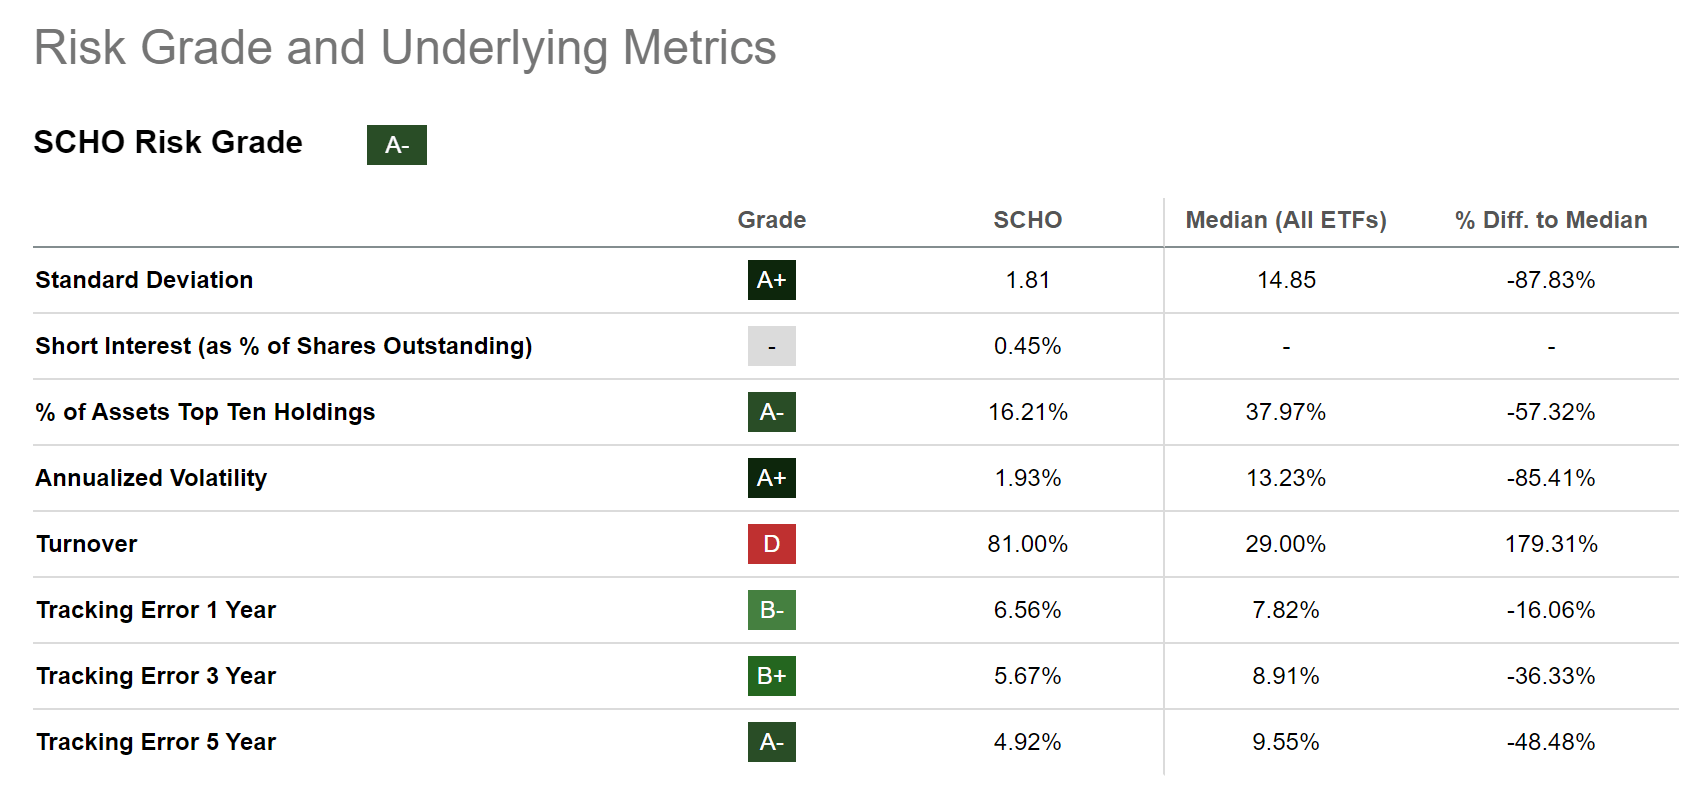The width and height of the screenshot is (1694, 790).
Task: Click the SCHO Risk Grade A- badge
Action: point(396,145)
